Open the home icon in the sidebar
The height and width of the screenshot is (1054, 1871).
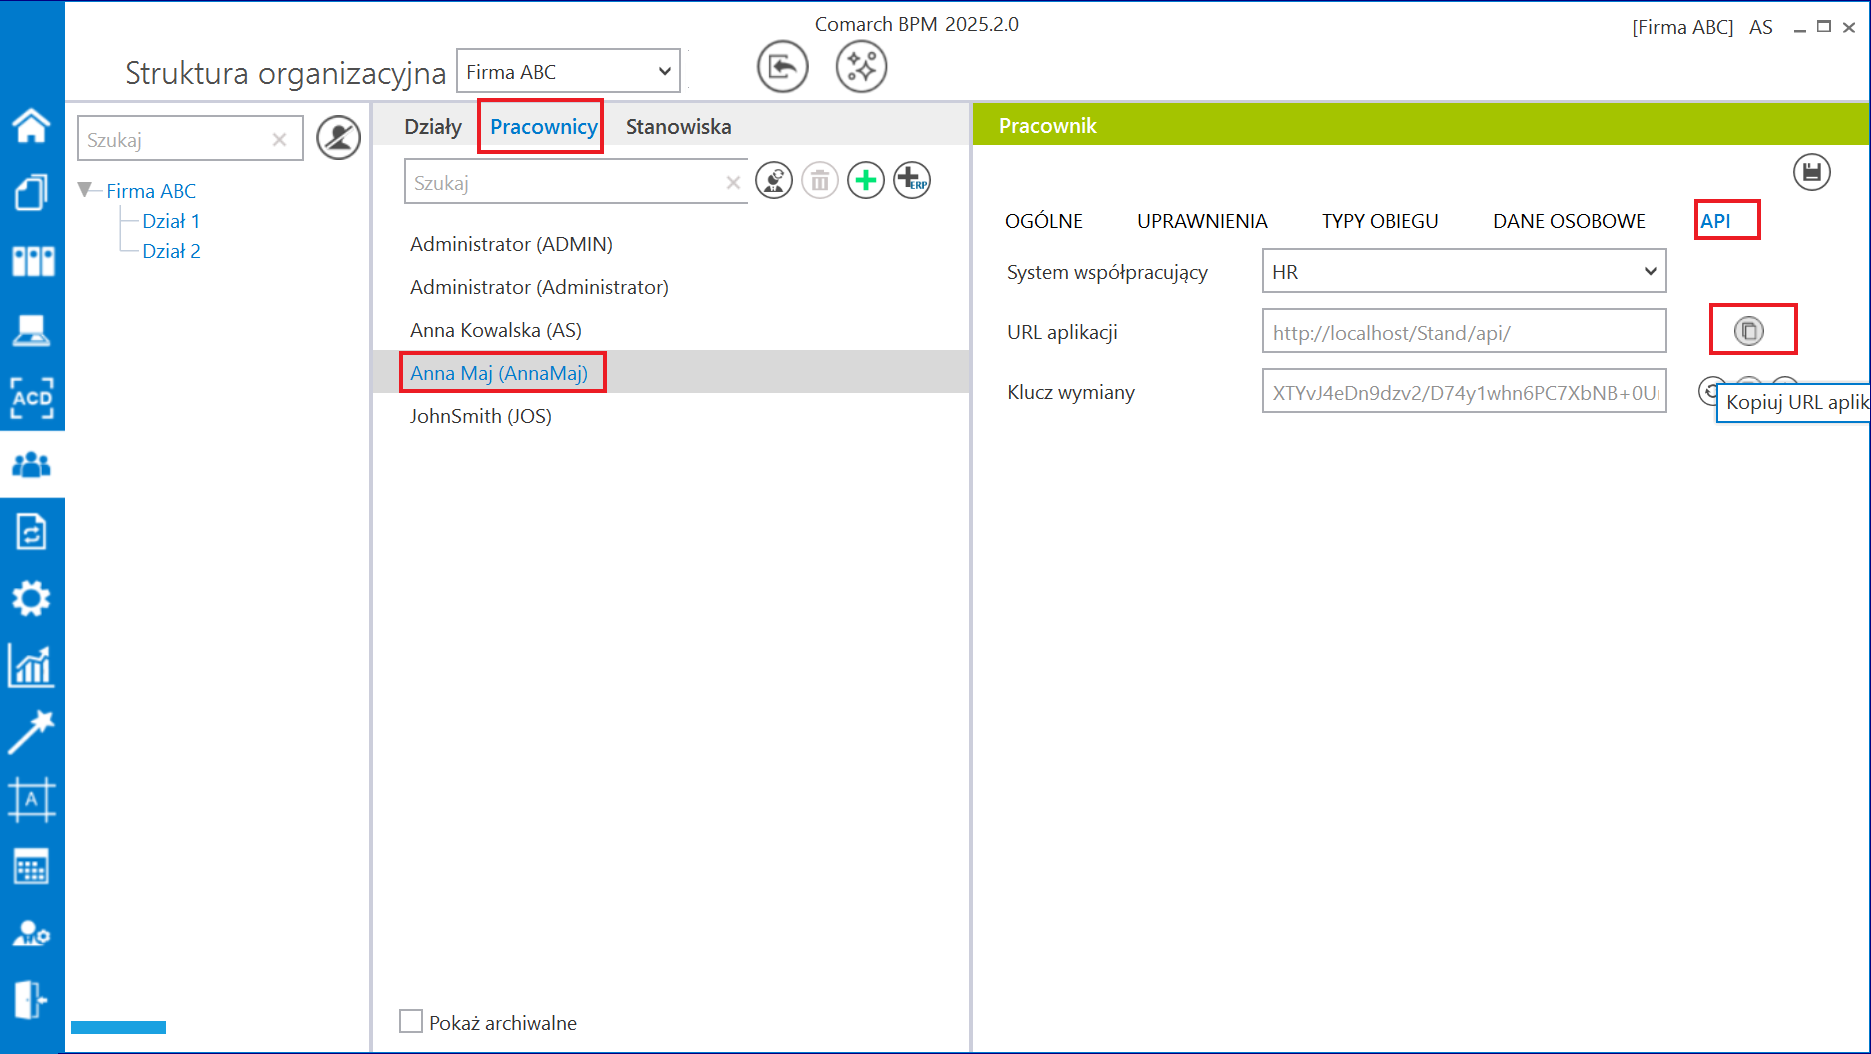pyautogui.click(x=31, y=125)
